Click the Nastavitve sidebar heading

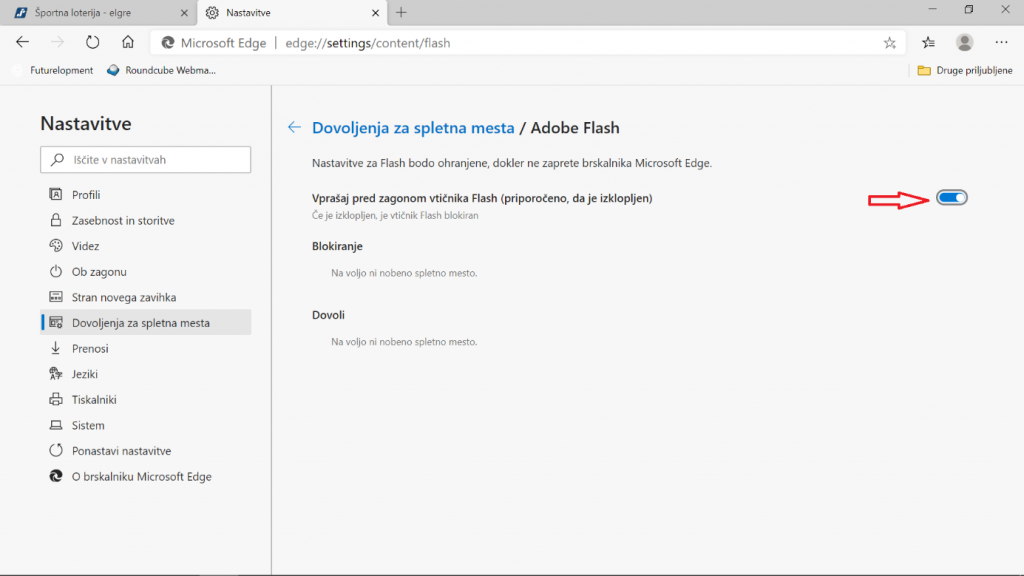click(x=86, y=123)
